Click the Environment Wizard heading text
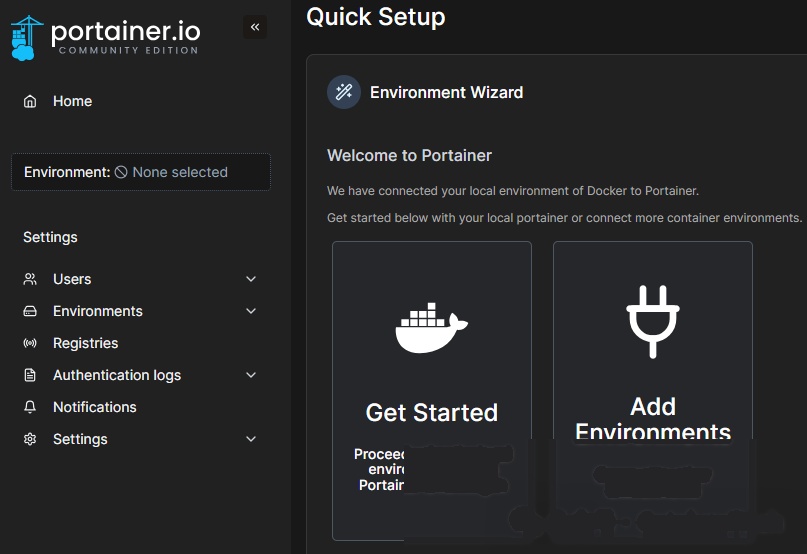 click(x=446, y=92)
